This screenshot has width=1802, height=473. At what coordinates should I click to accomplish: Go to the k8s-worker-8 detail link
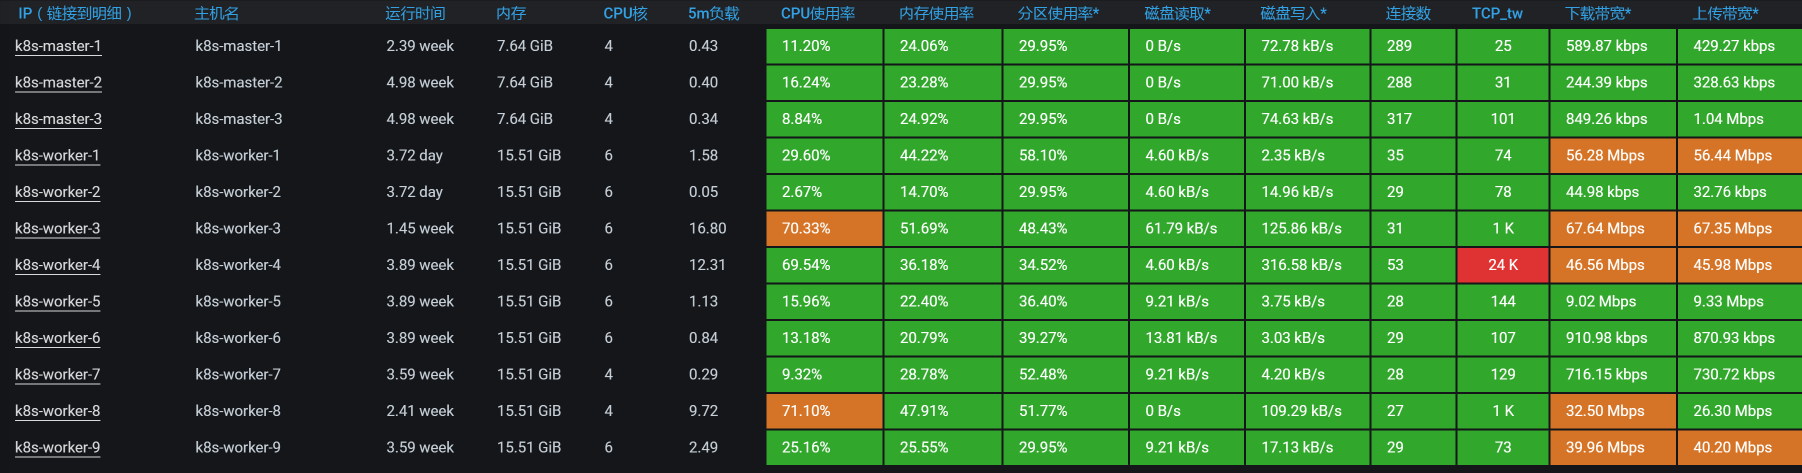[x=58, y=411]
